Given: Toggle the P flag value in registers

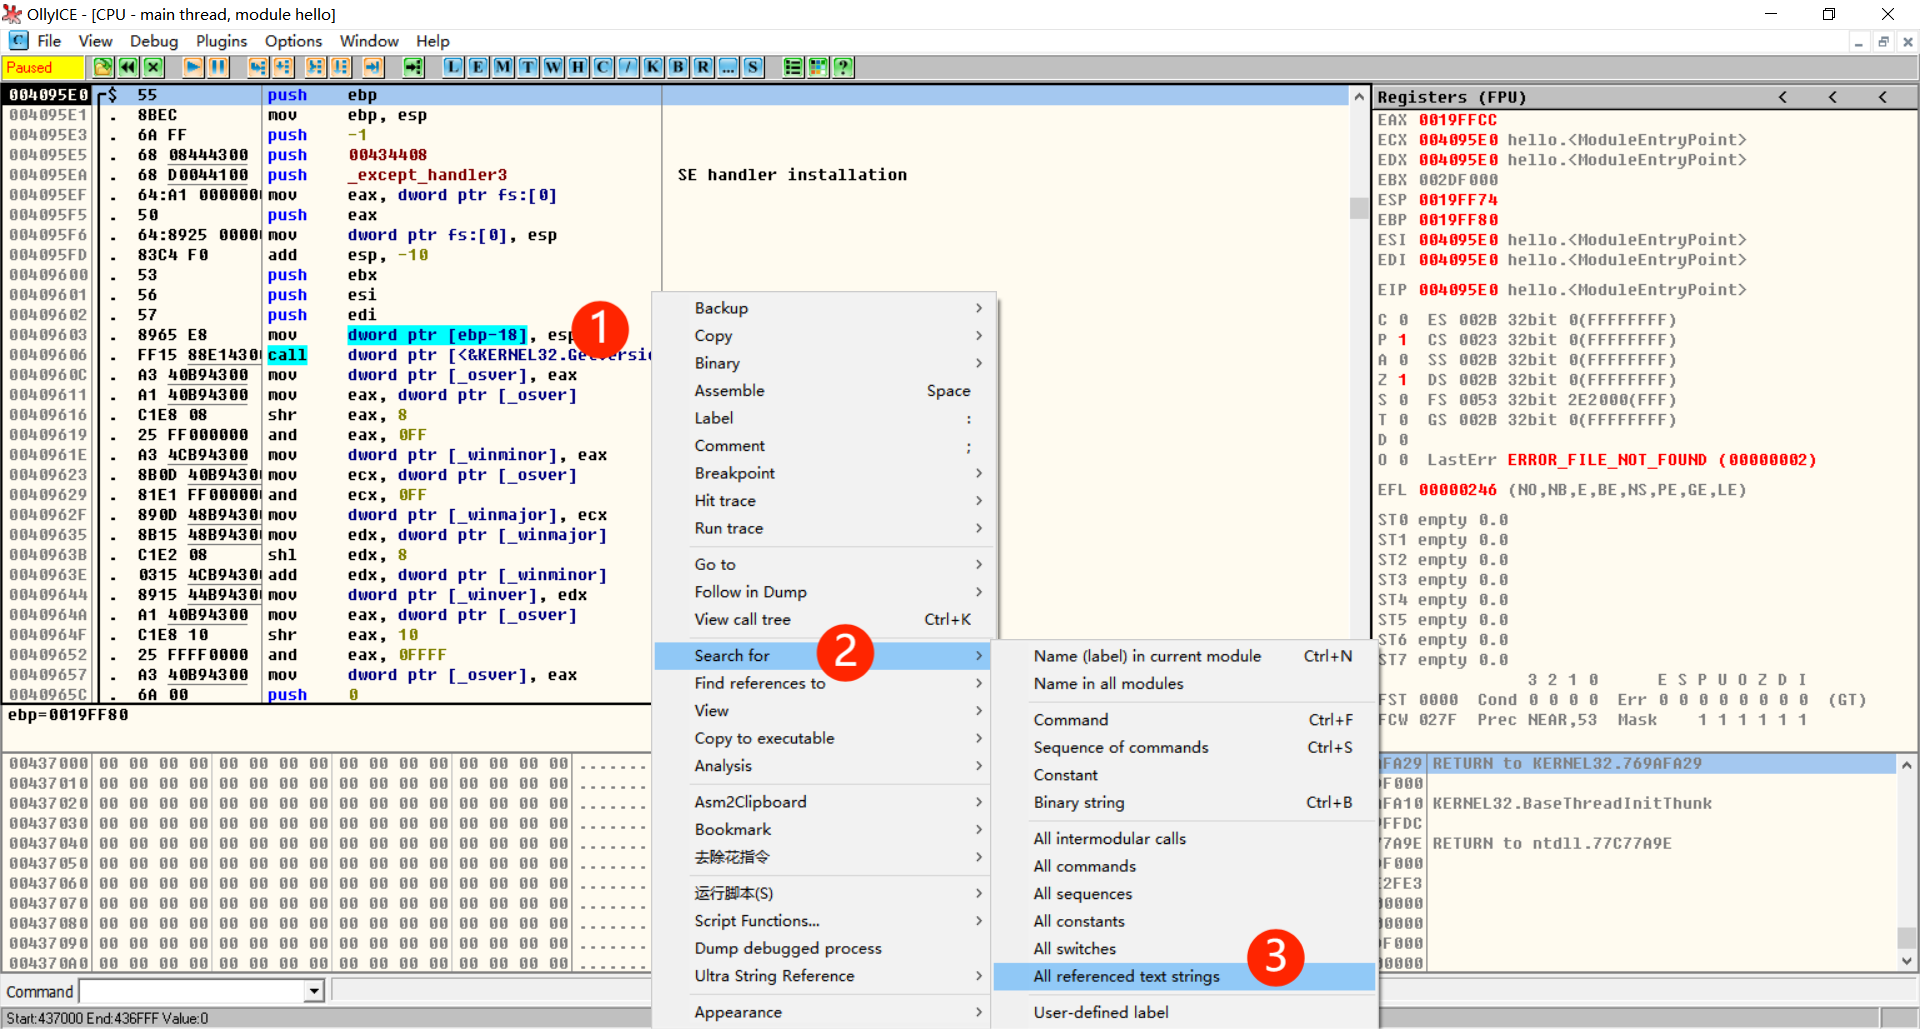Looking at the screenshot, I should tap(1402, 340).
